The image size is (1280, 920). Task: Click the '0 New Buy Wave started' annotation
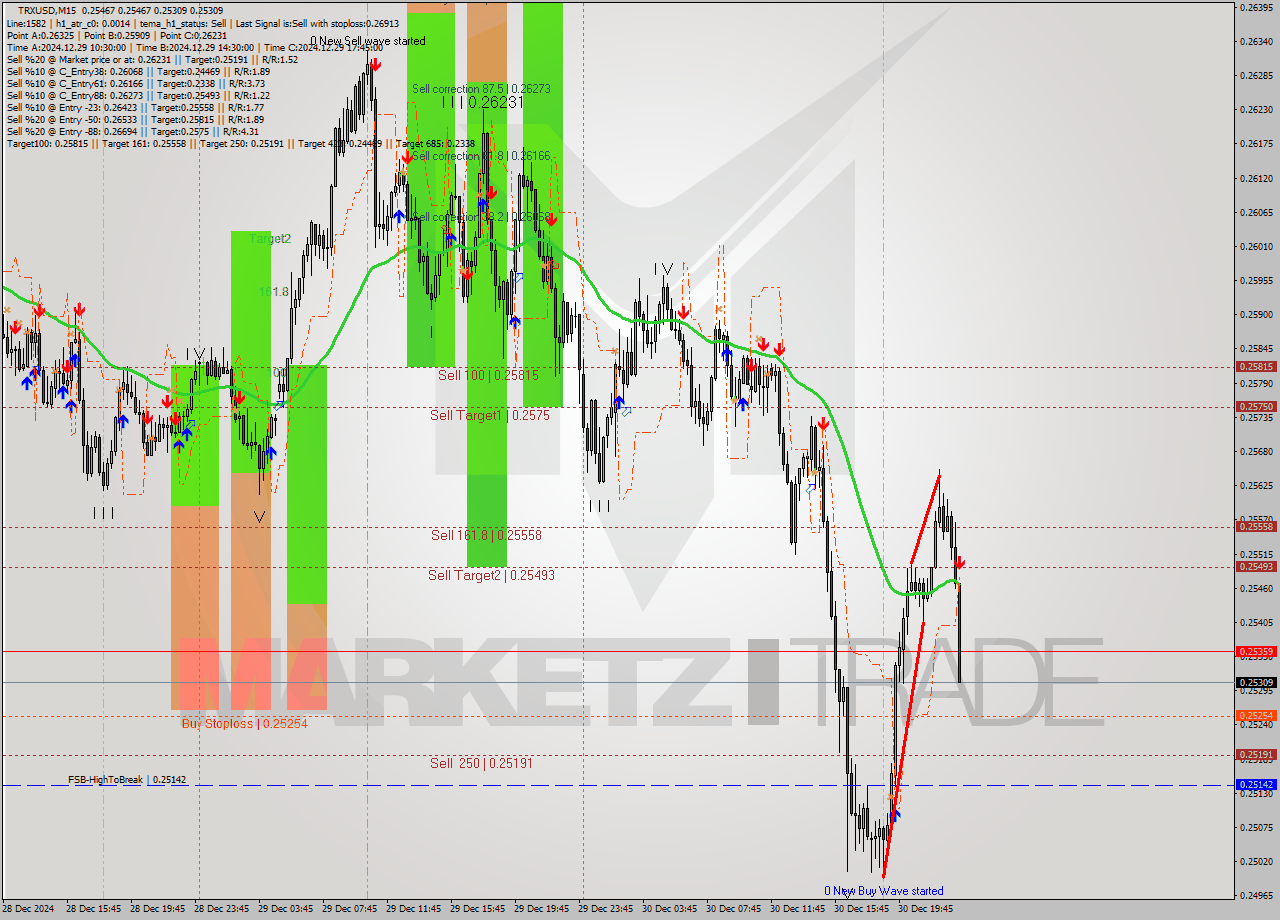pyautogui.click(x=883, y=891)
